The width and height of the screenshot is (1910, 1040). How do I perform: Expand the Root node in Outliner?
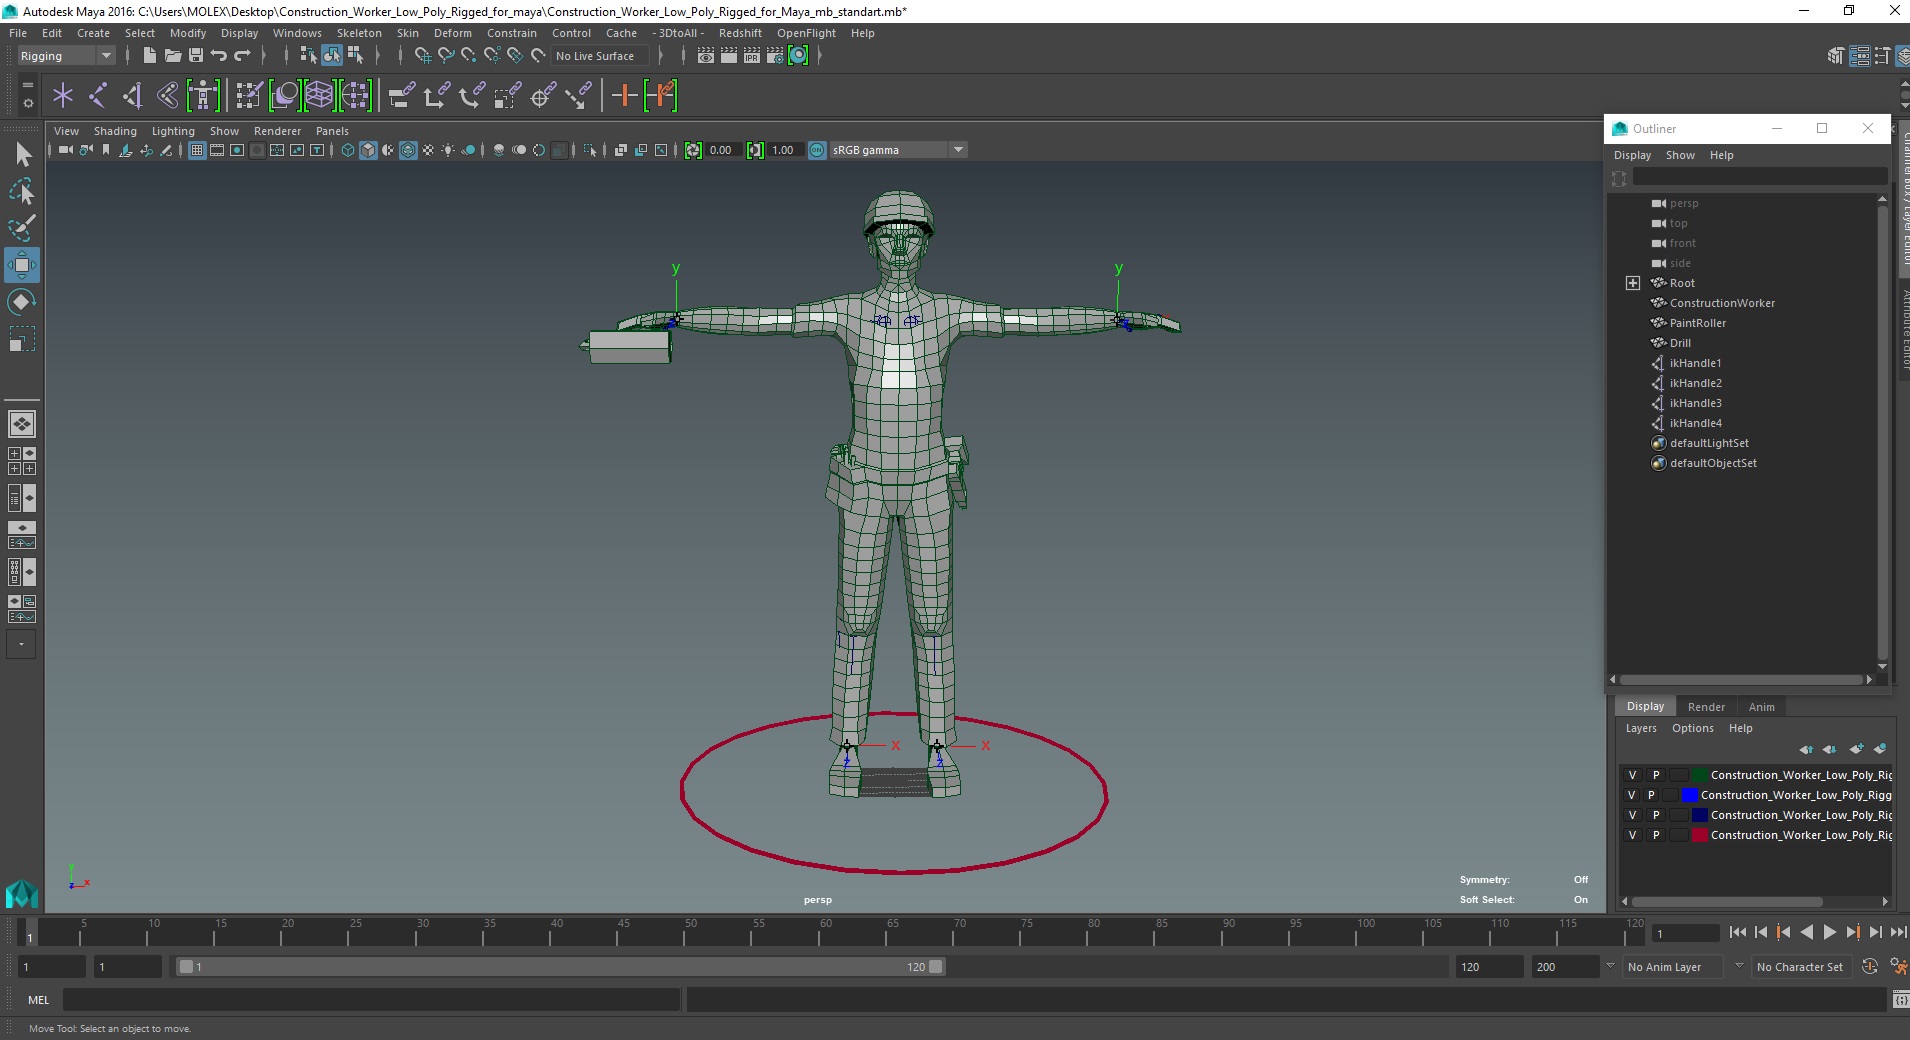1633,283
